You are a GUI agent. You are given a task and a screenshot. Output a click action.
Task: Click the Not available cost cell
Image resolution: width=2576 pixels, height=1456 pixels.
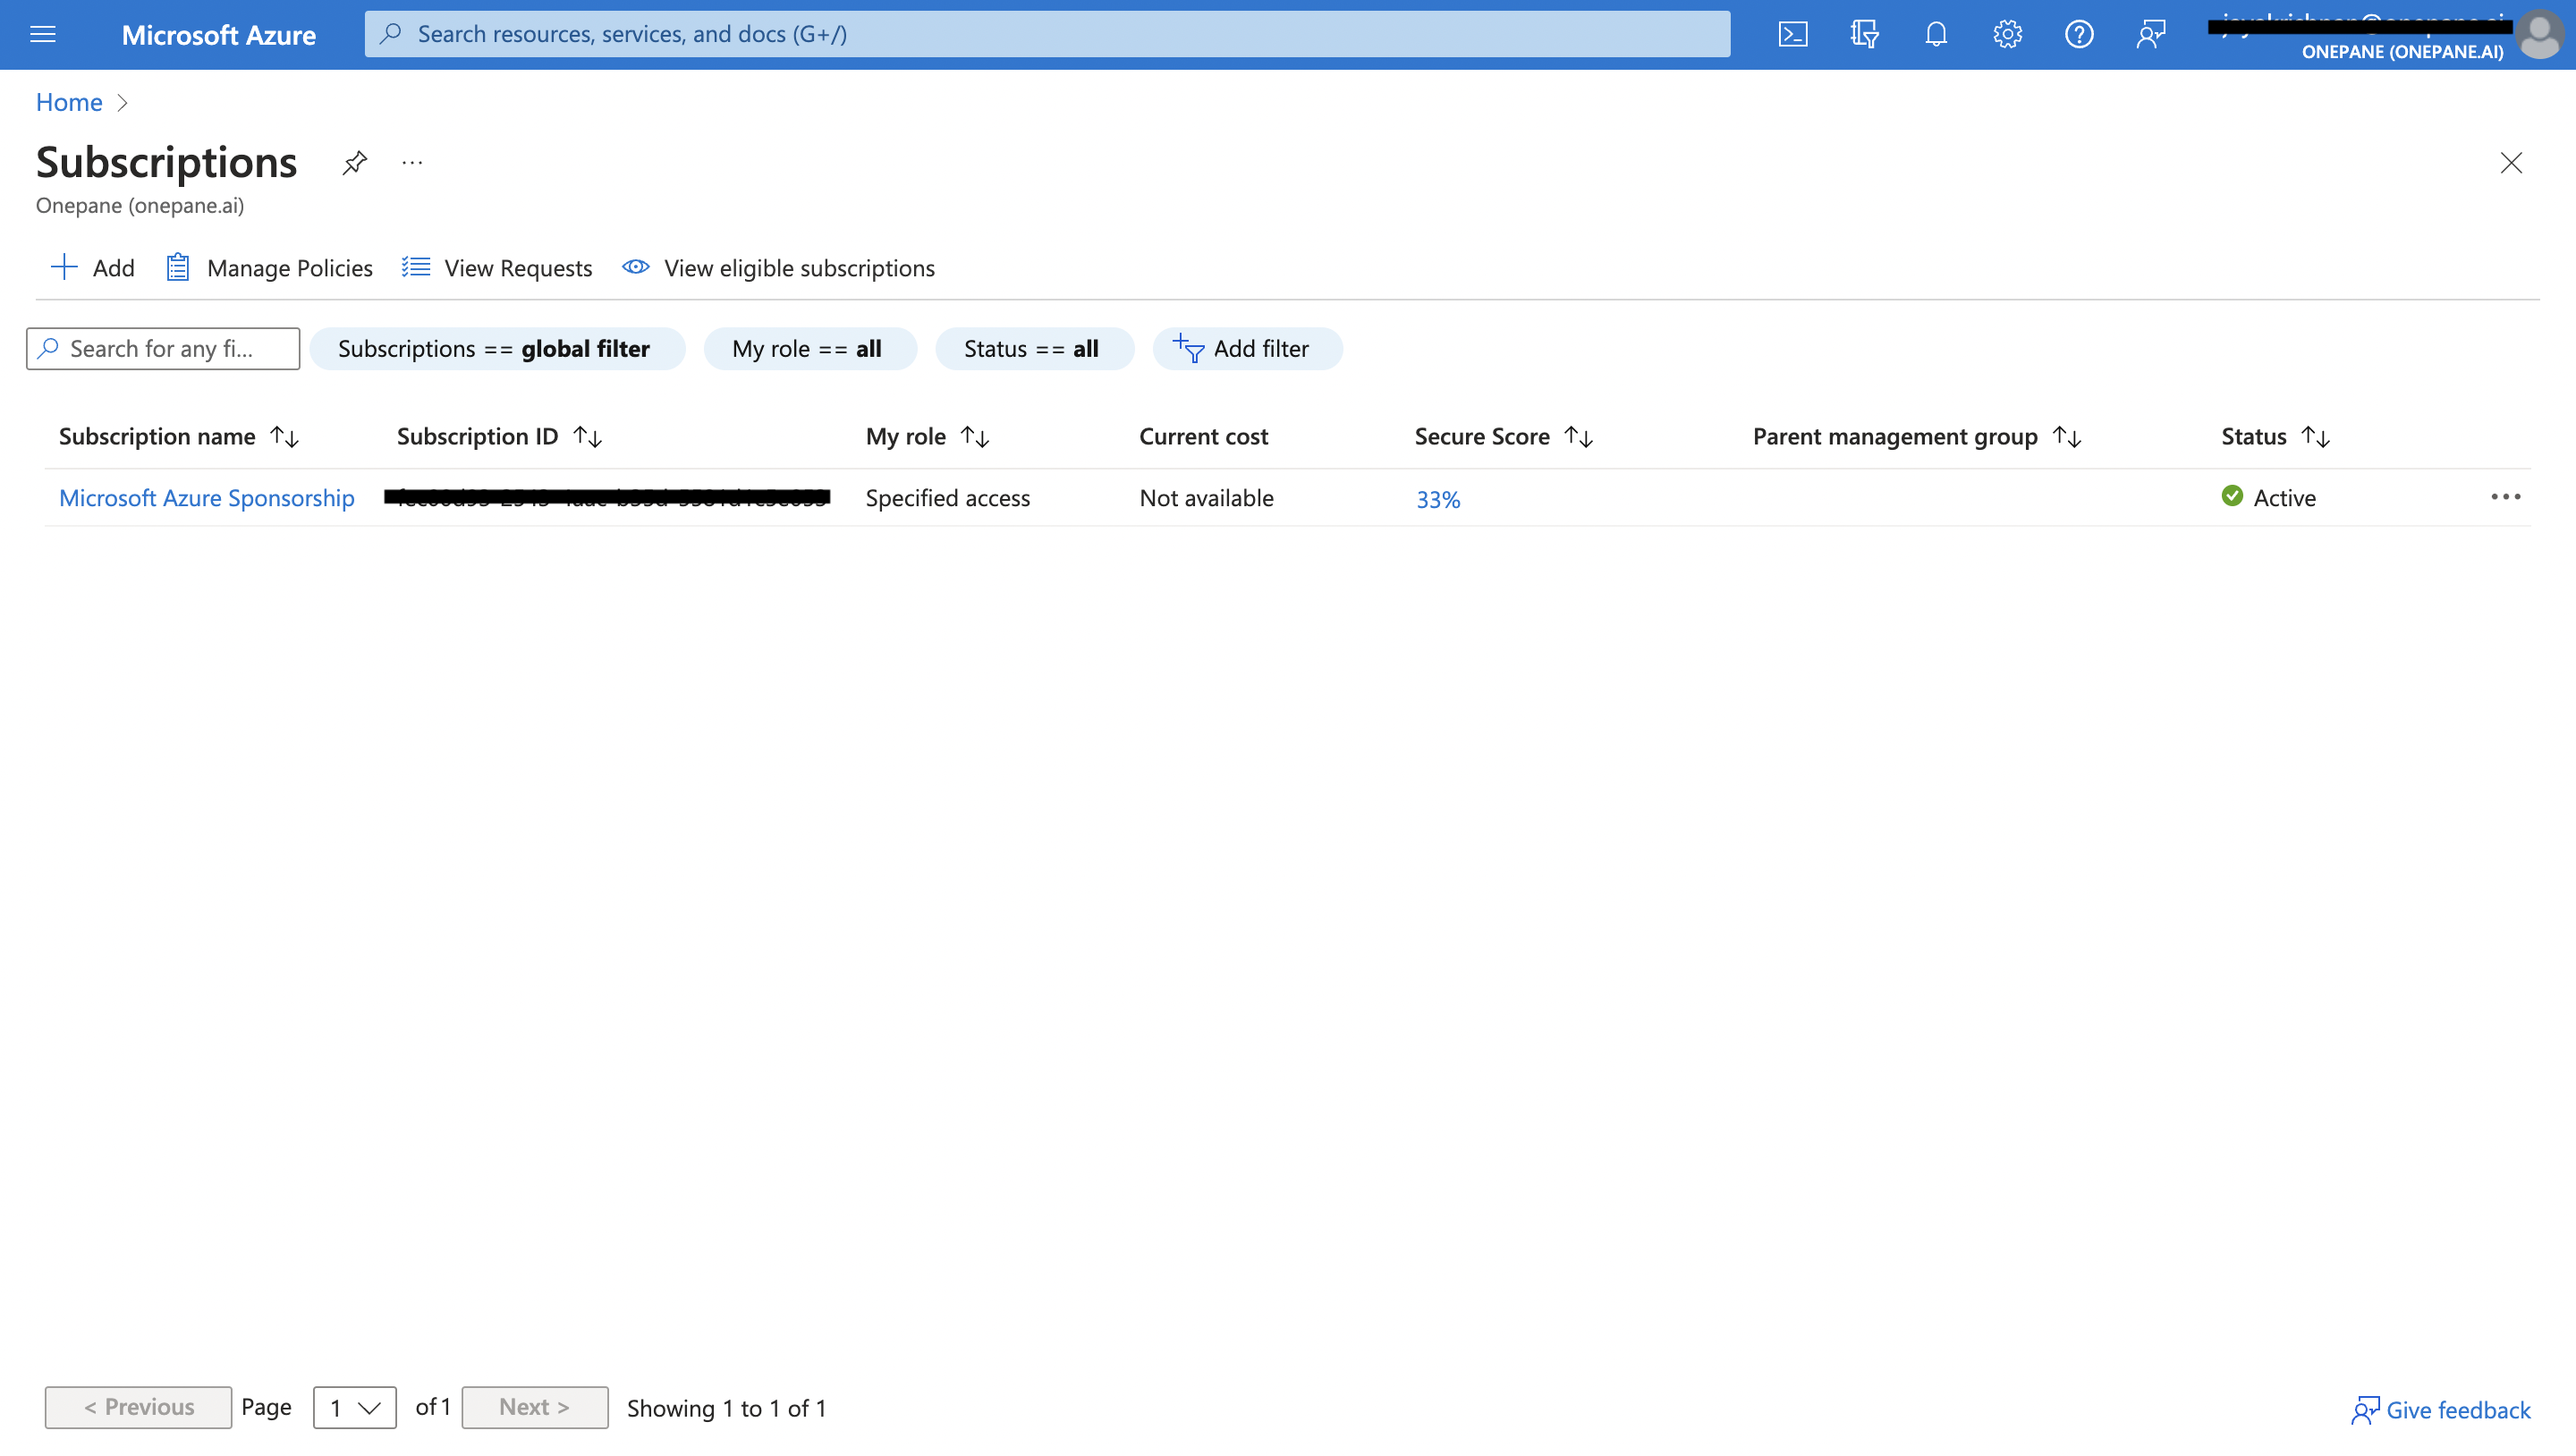[x=1206, y=497]
